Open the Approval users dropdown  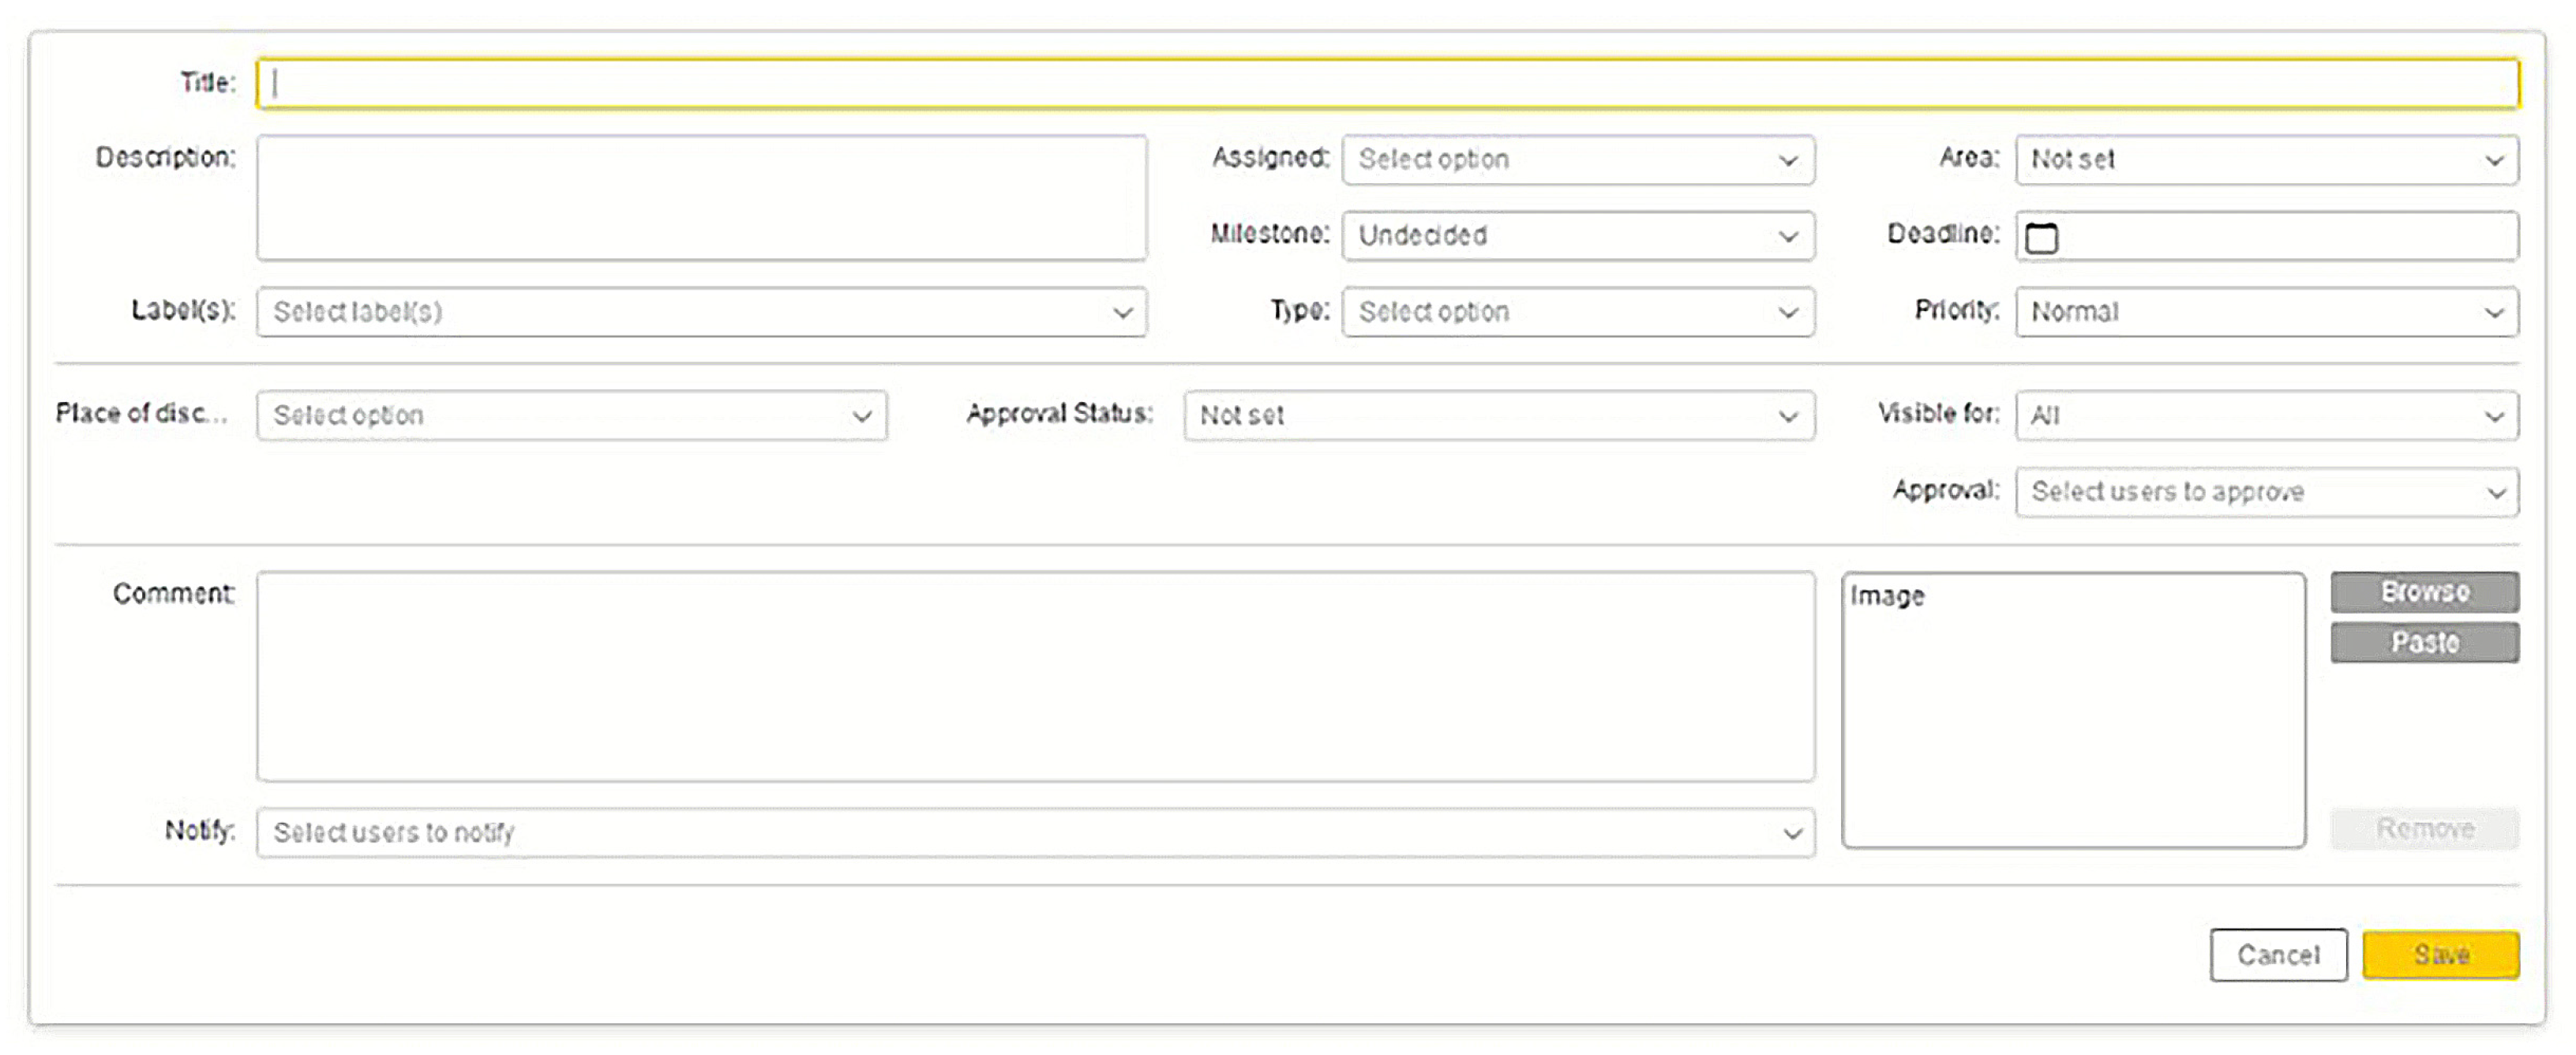[2266, 492]
